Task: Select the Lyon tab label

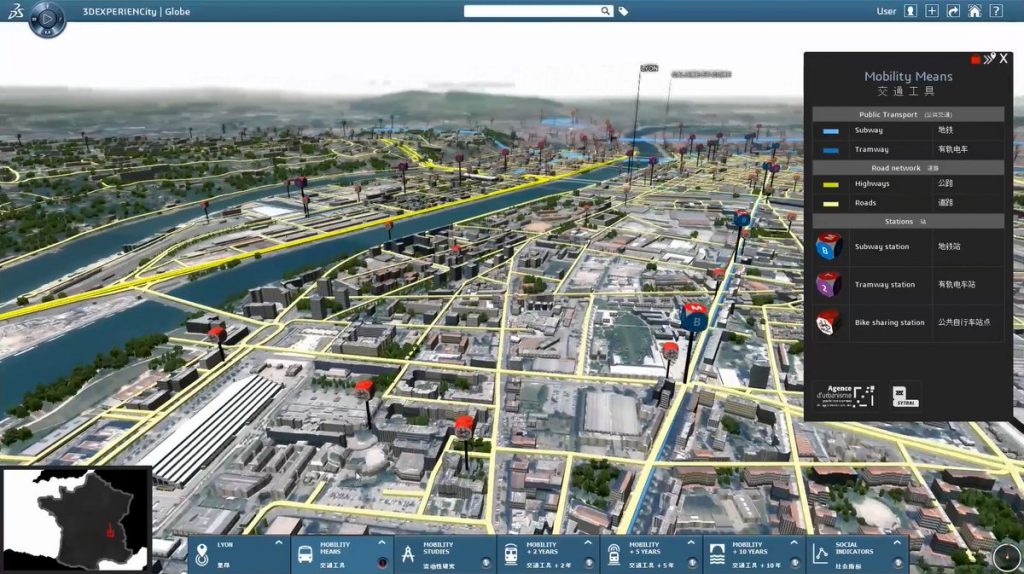Action: click(x=225, y=545)
